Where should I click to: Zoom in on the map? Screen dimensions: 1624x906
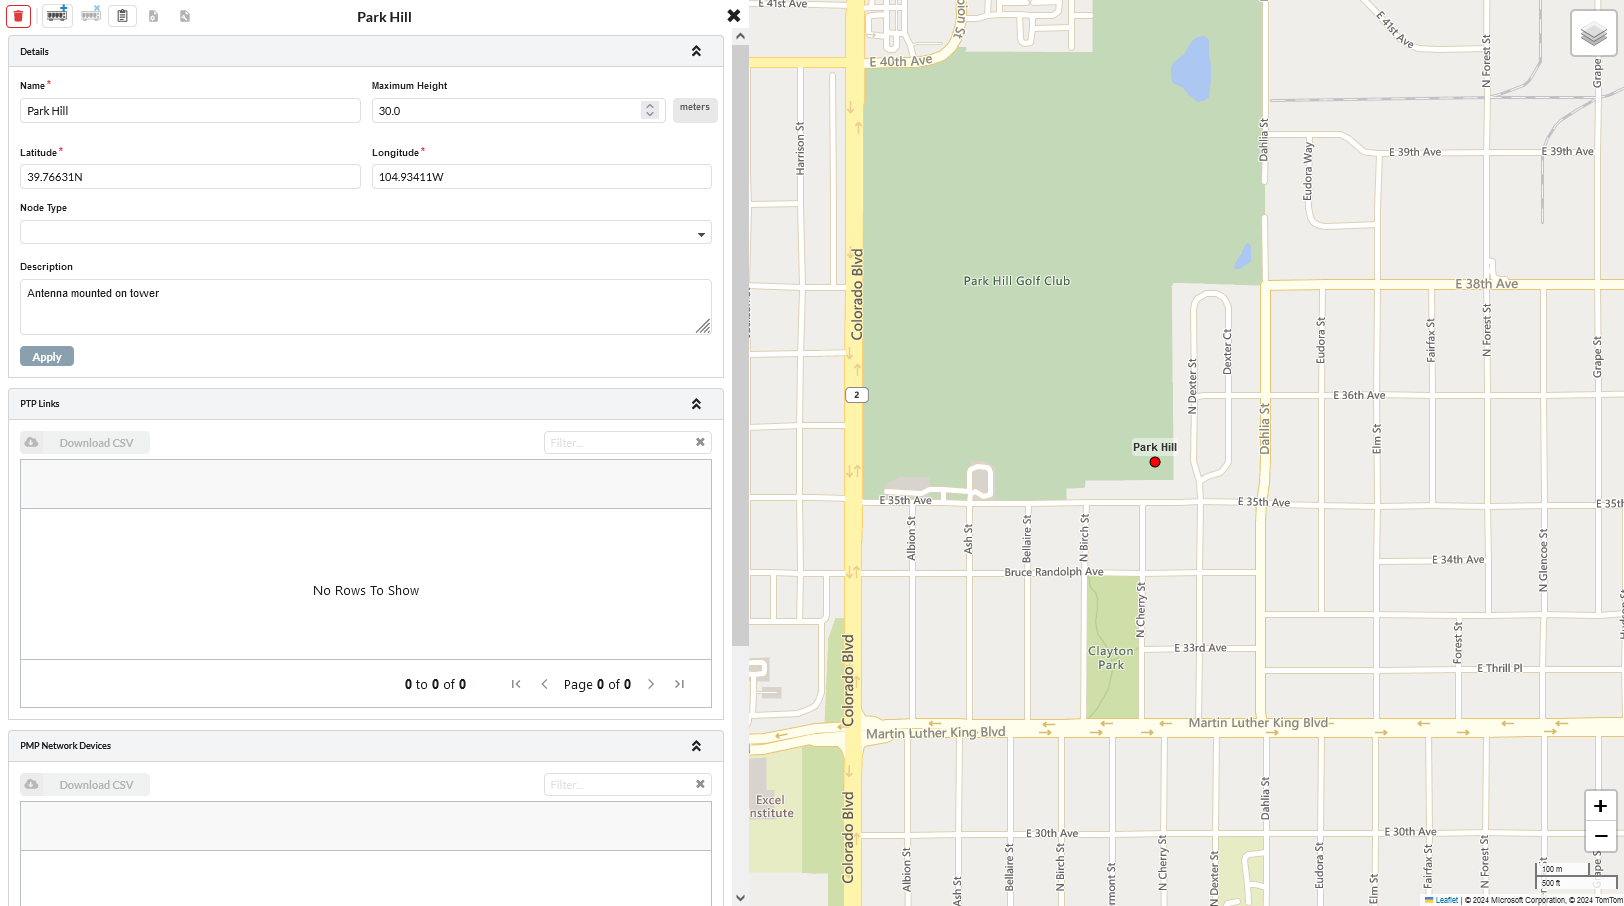pyautogui.click(x=1600, y=806)
